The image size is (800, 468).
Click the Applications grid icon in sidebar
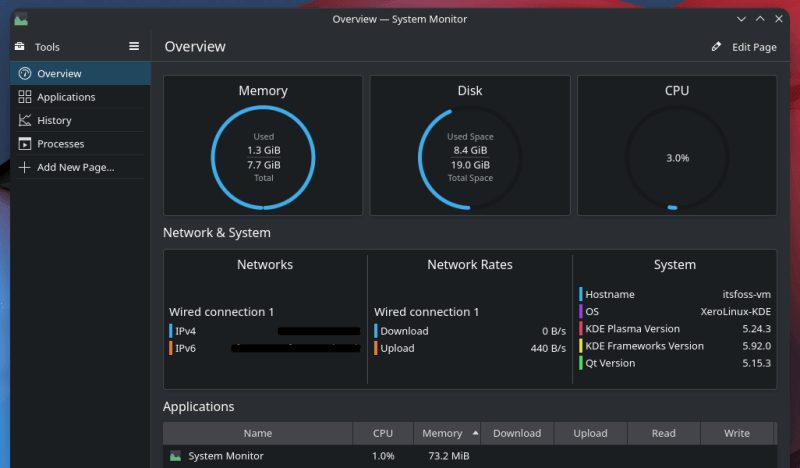[25, 97]
